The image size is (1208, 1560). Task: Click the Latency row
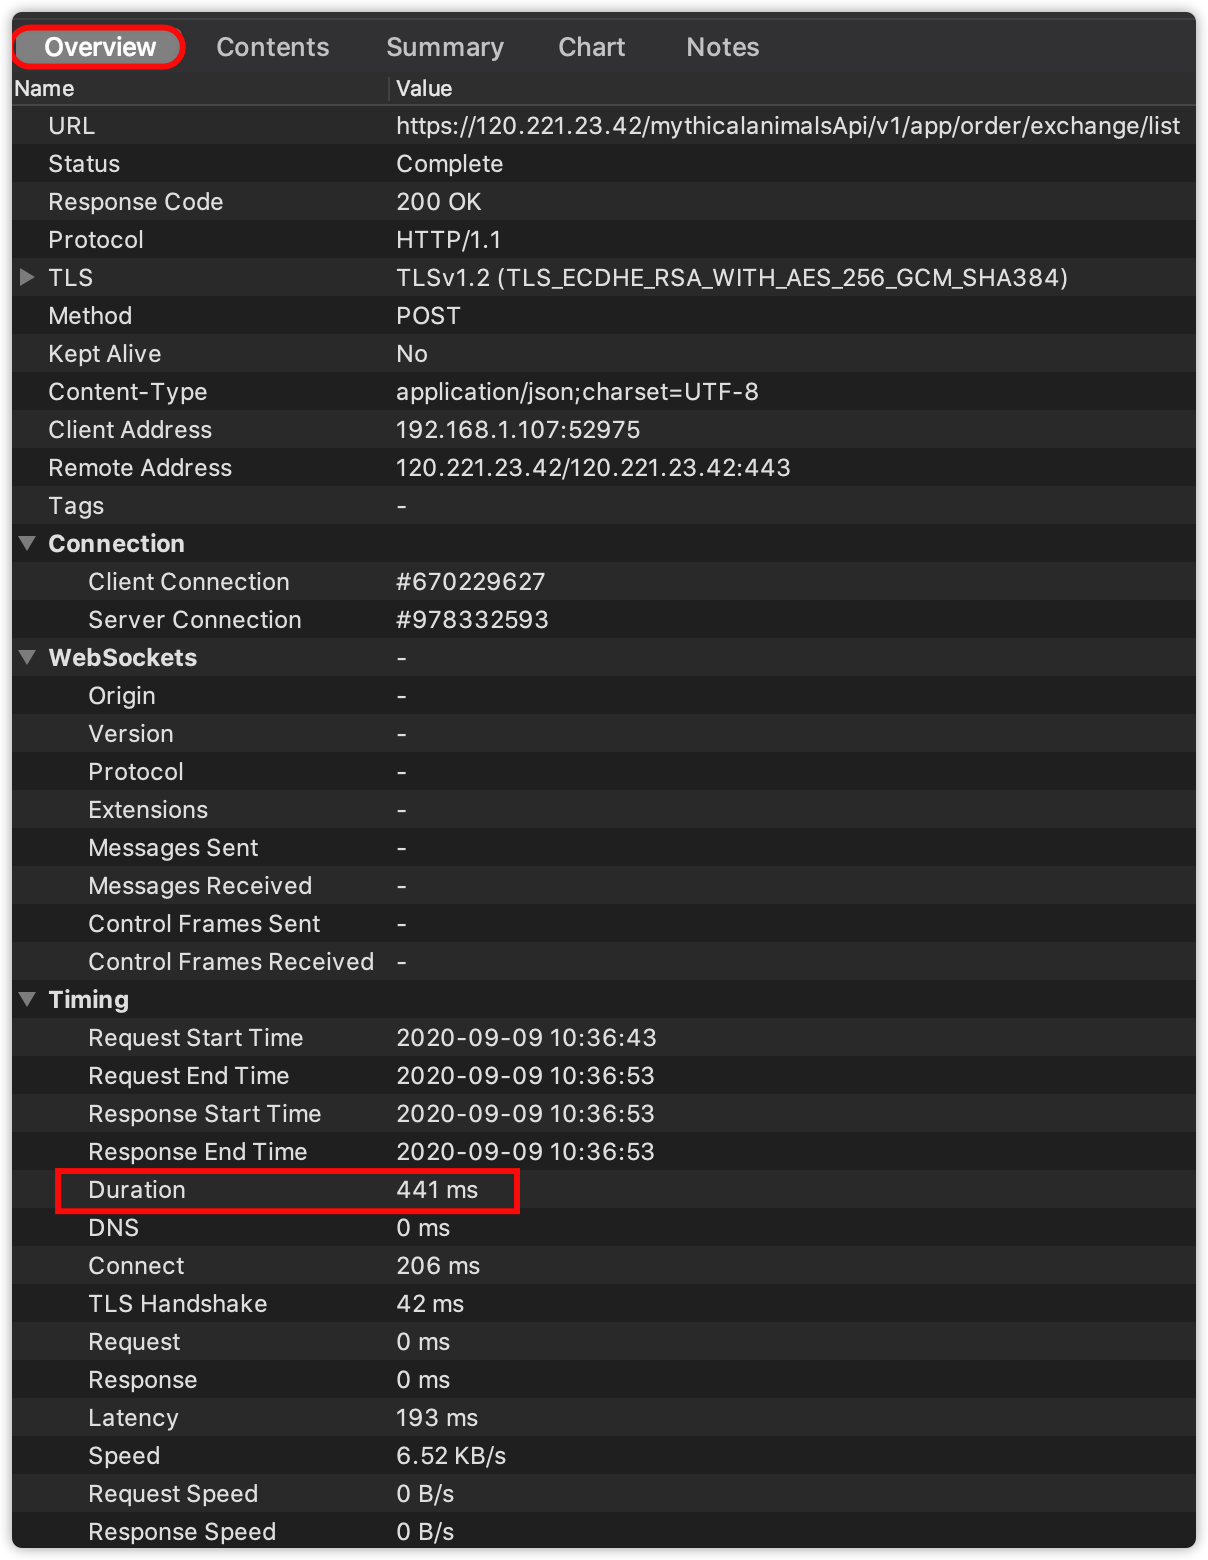[x=133, y=1418]
